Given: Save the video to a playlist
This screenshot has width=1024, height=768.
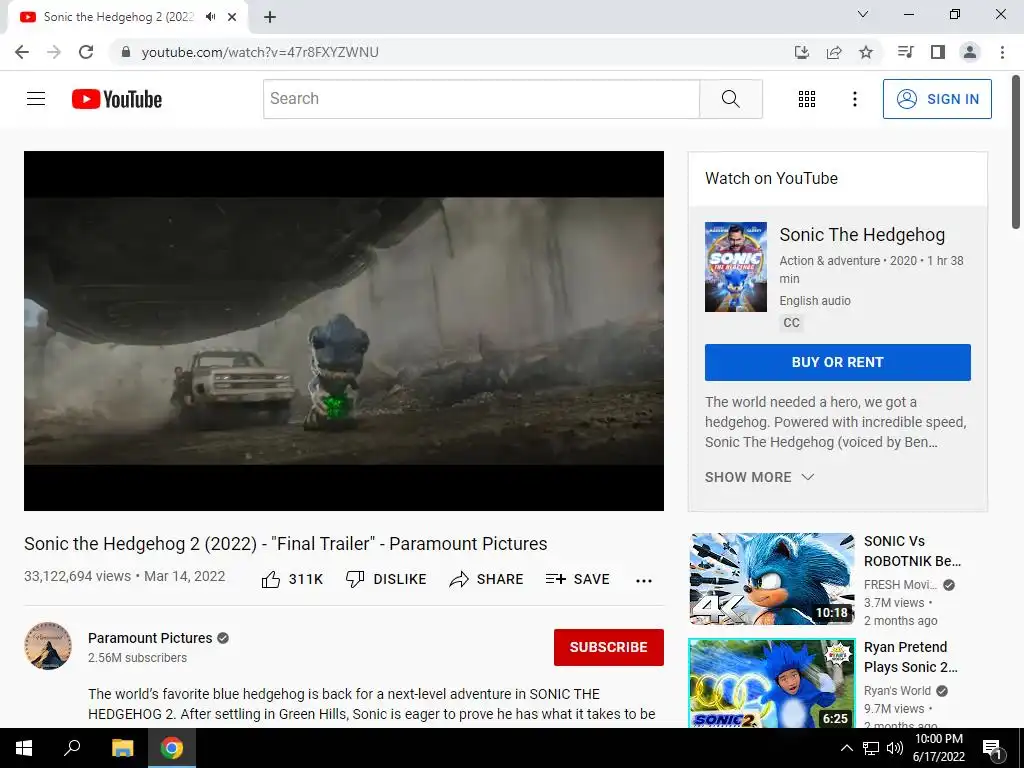Looking at the screenshot, I should (x=578, y=579).
